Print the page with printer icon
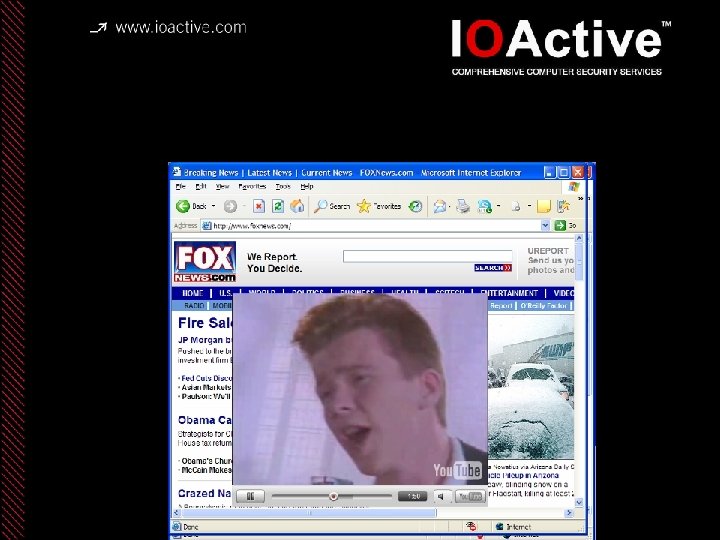Image resolution: width=720 pixels, height=540 pixels. (x=463, y=207)
